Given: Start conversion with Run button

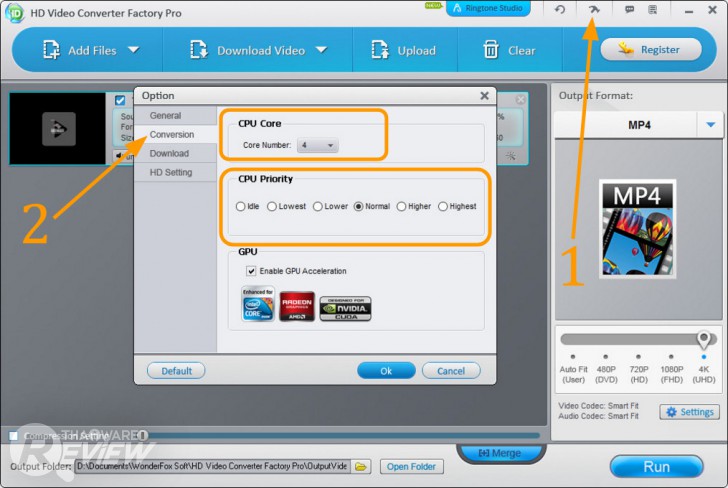Looking at the screenshot, I should coord(656,467).
